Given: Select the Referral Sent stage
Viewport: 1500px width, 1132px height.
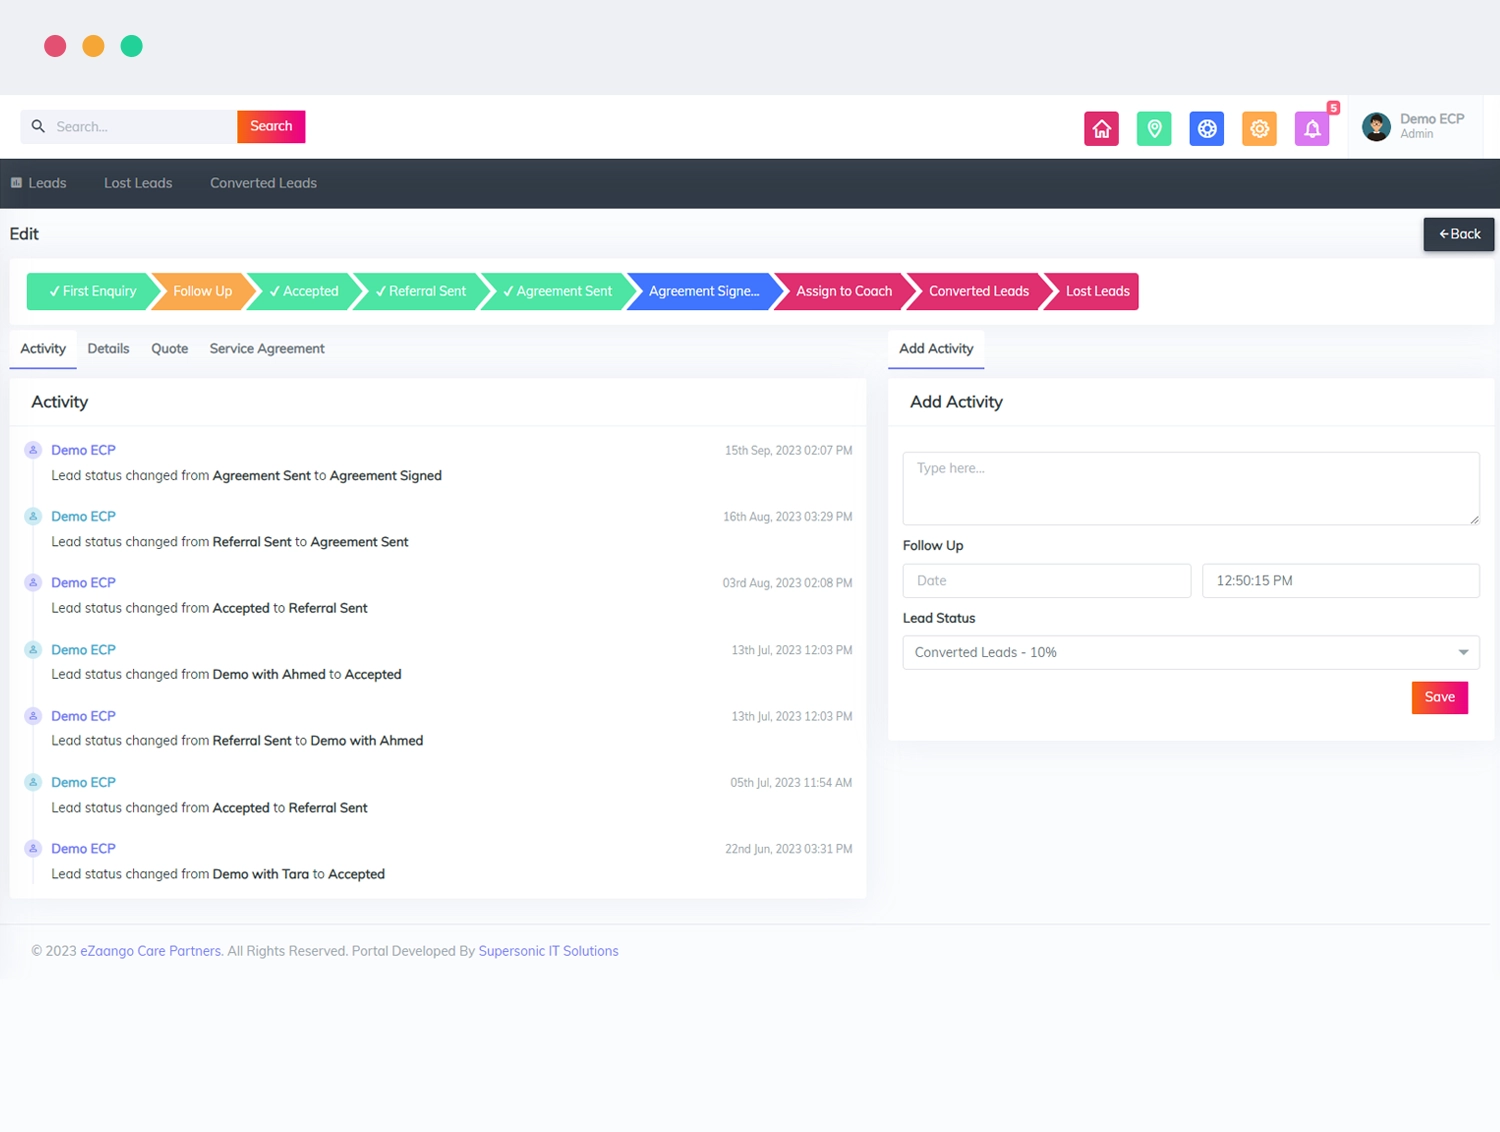Looking at the screenshot, I should [x=421, y=291].
